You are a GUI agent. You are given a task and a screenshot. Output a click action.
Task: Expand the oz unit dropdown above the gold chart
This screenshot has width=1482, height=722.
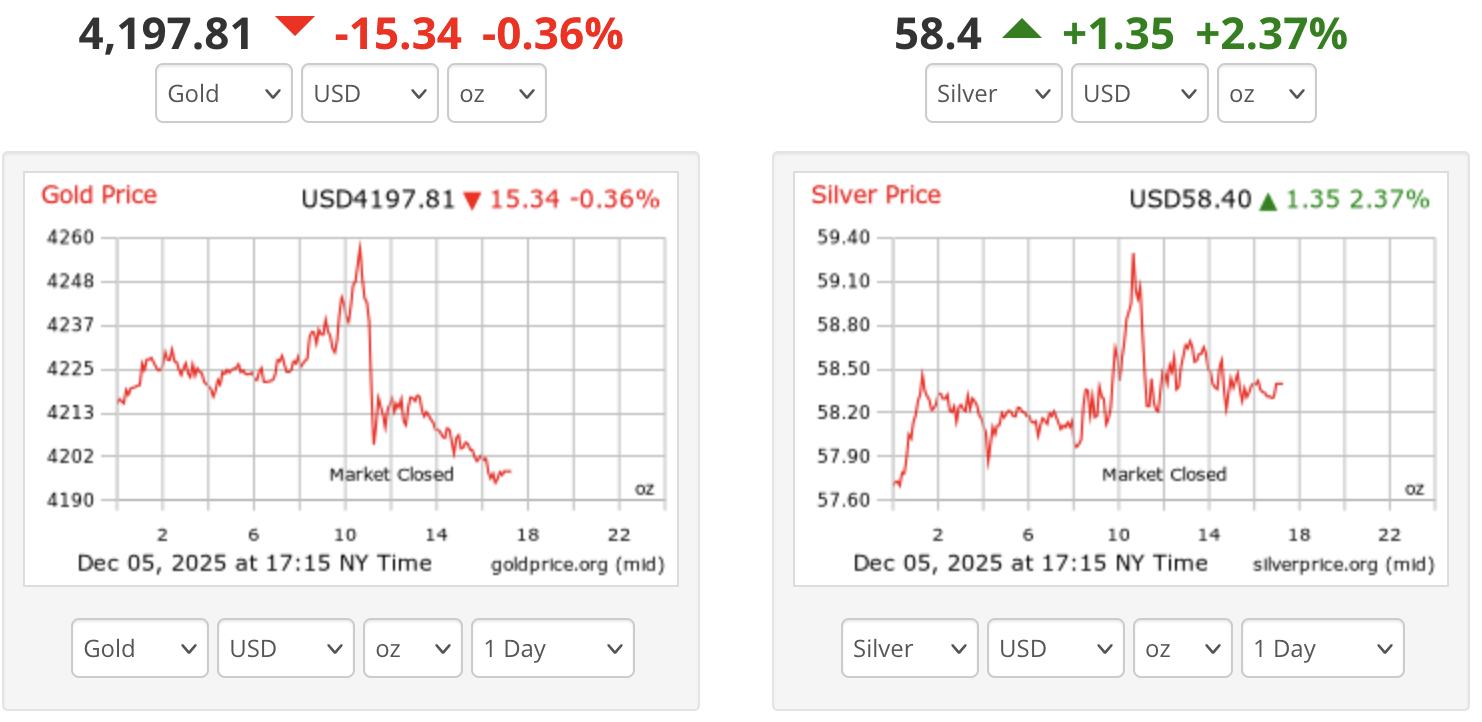(x=496, y=94)
